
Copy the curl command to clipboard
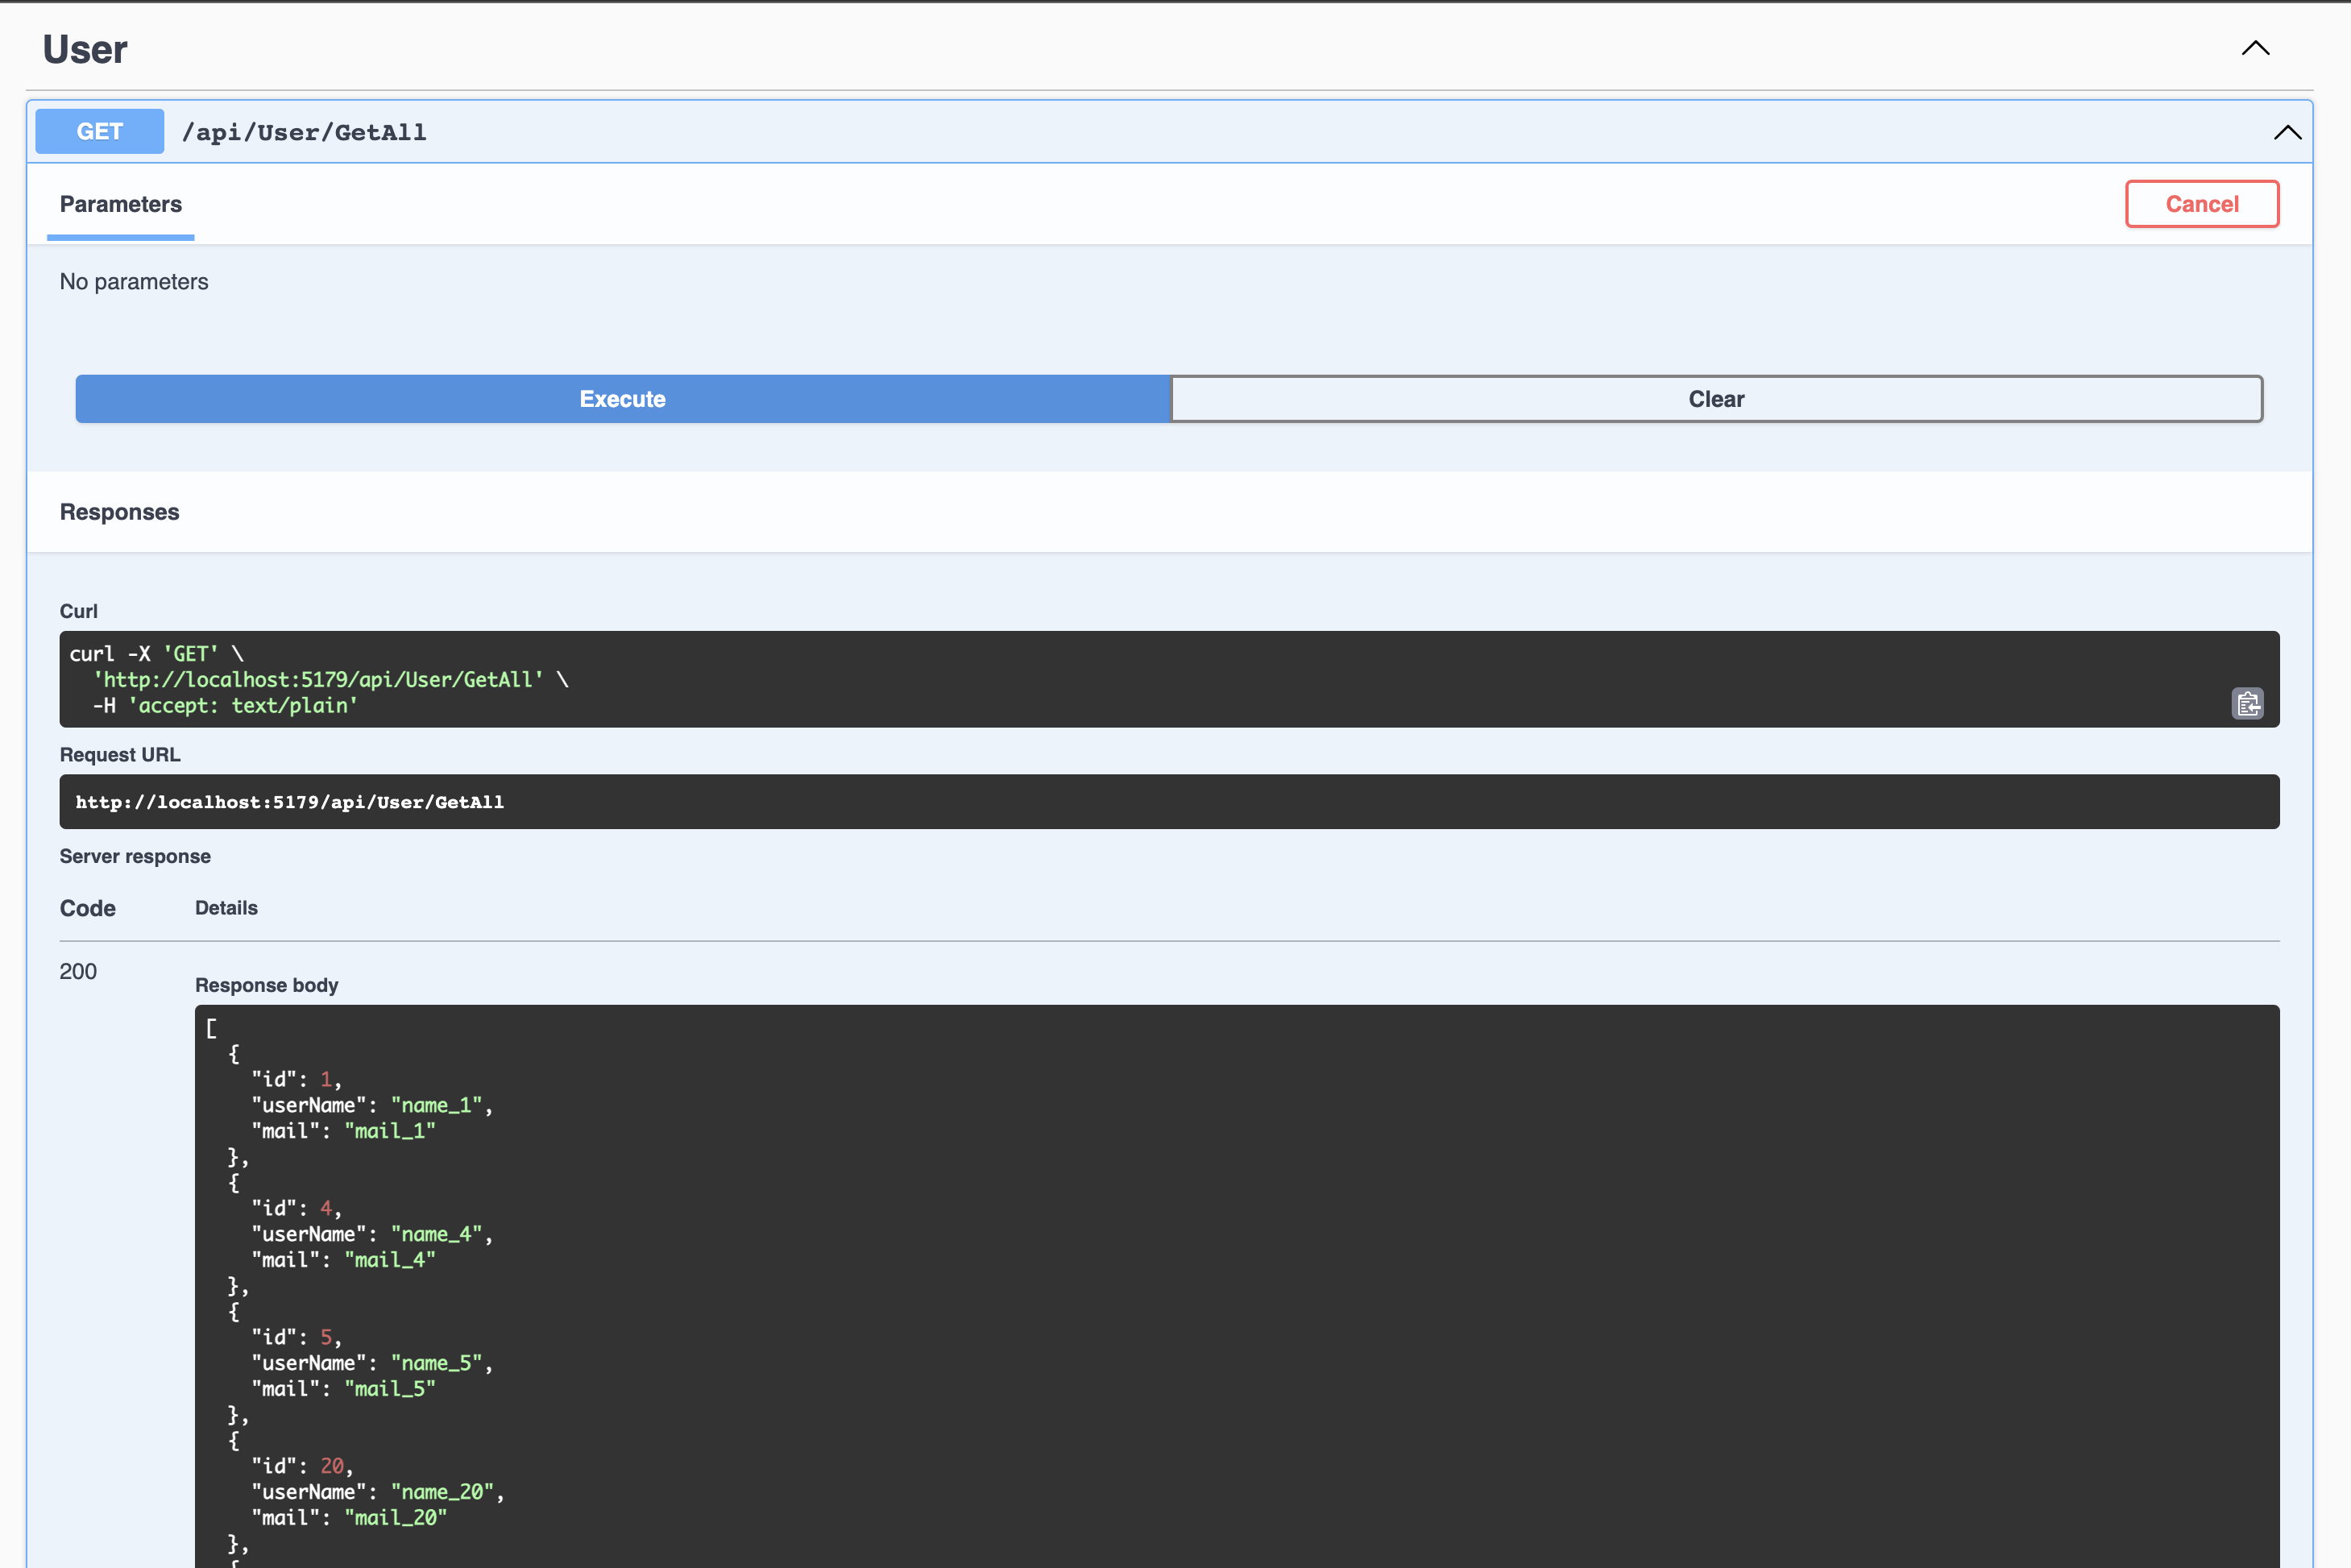pyautogui.click(x=2247, y=704)
